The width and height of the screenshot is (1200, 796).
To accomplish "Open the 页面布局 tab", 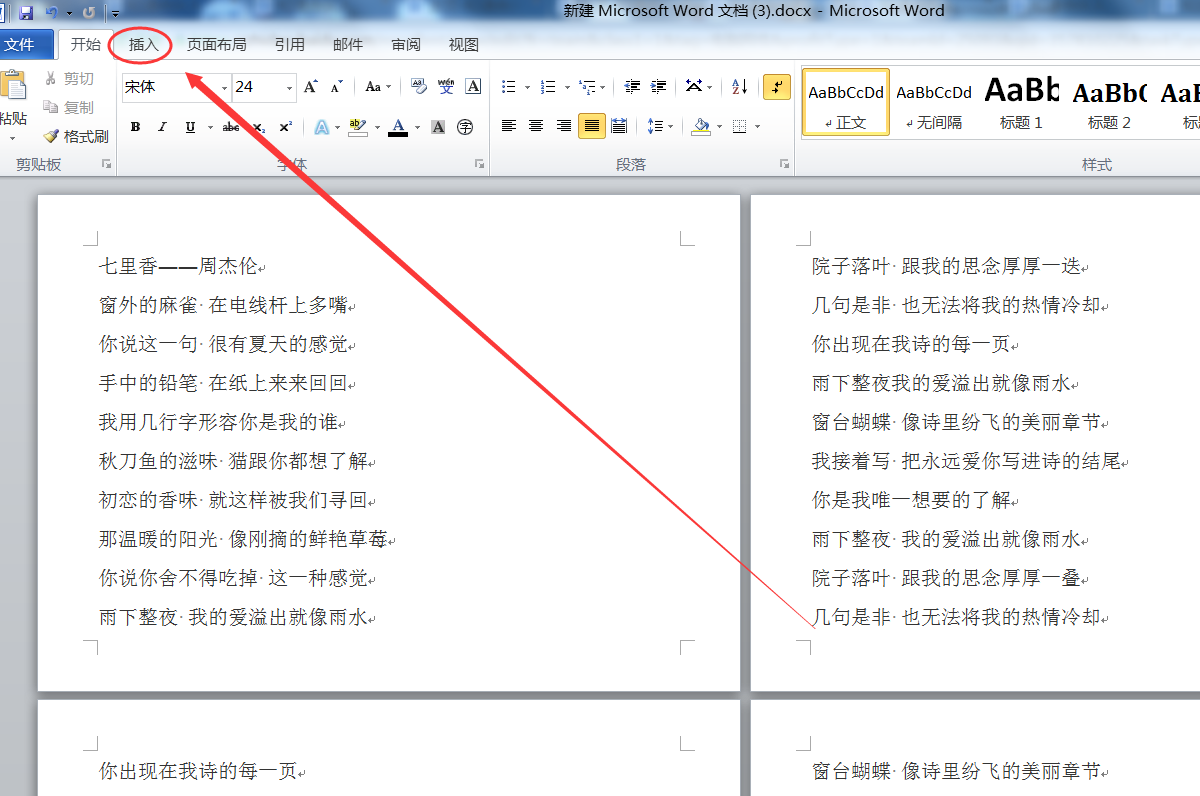I will 216,45.
